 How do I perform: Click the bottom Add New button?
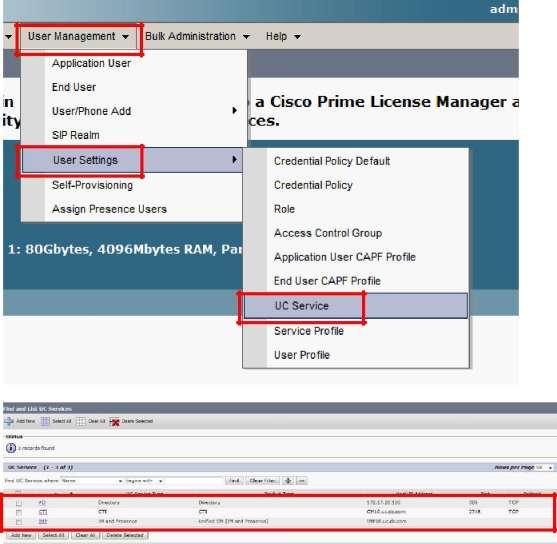tap(21, 535)
